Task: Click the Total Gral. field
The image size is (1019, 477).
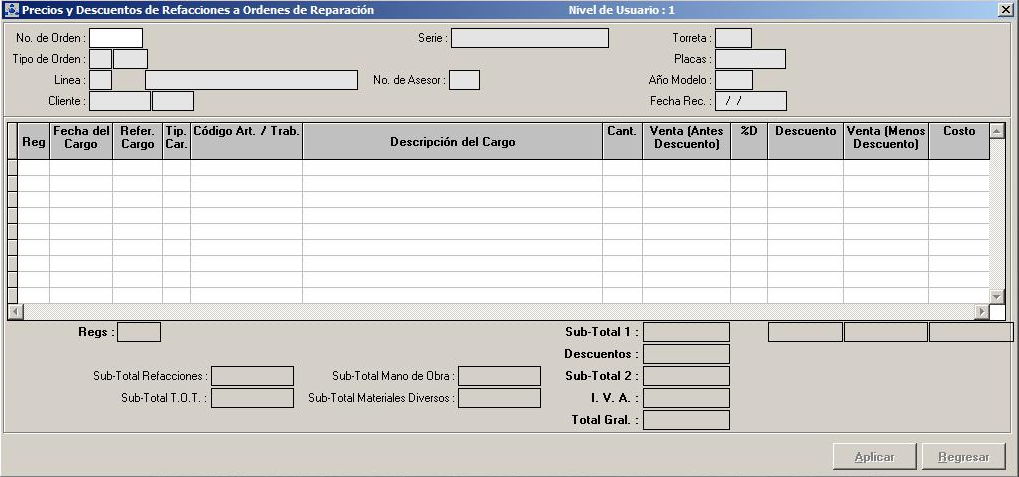Action: 686,420
